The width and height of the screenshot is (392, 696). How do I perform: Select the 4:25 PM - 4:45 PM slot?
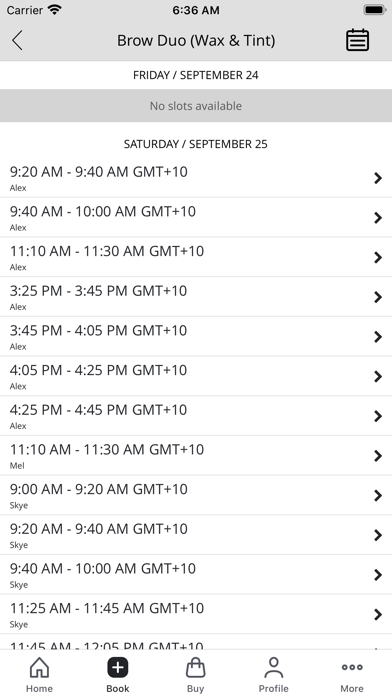pyautogui.click(x=196, y=416)
